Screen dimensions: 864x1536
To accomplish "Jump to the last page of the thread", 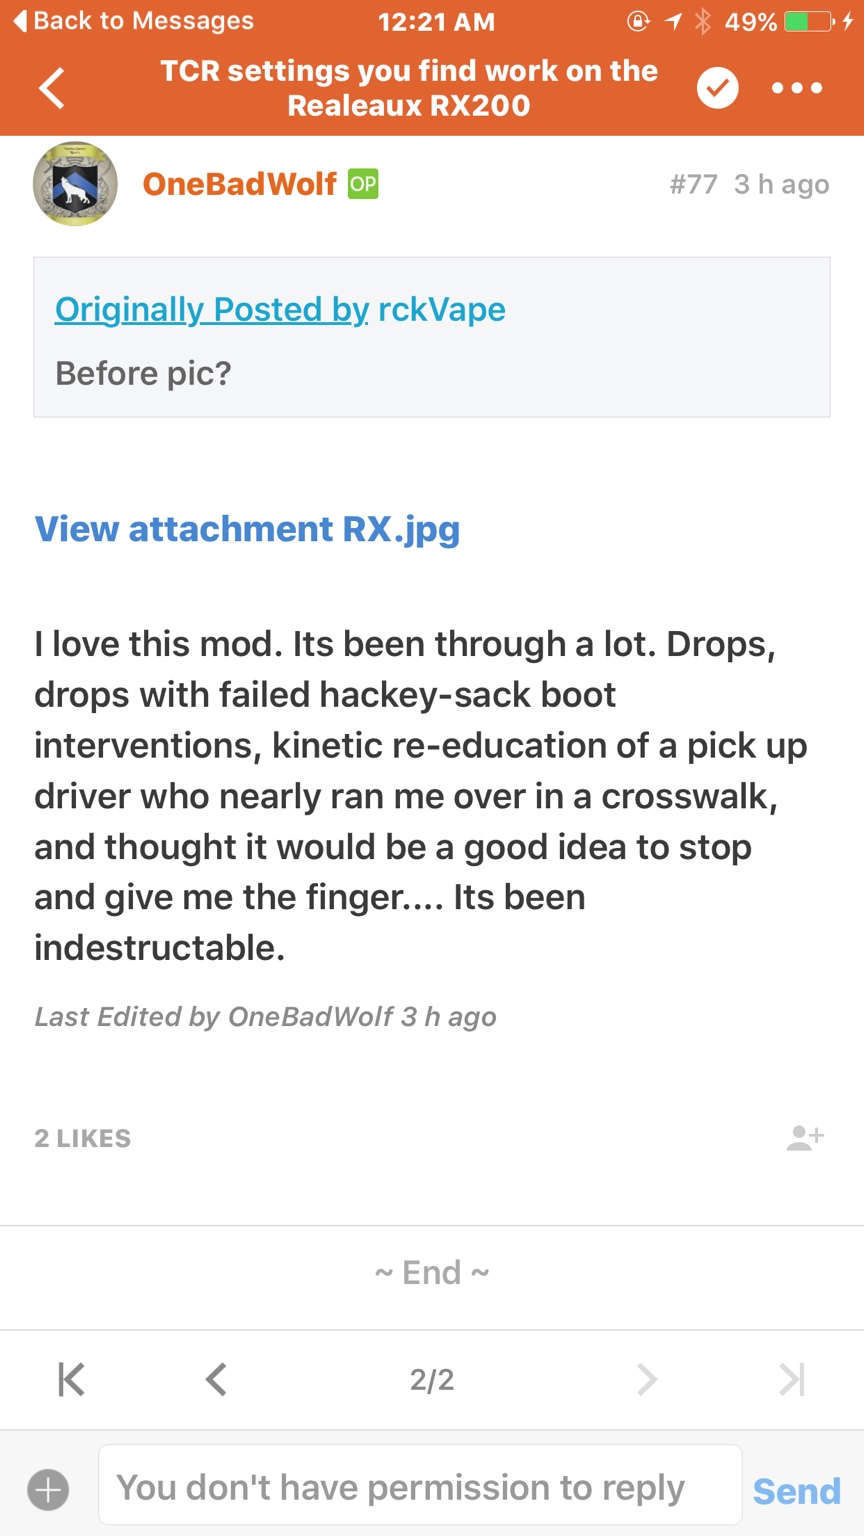I will pos(791,1380).
